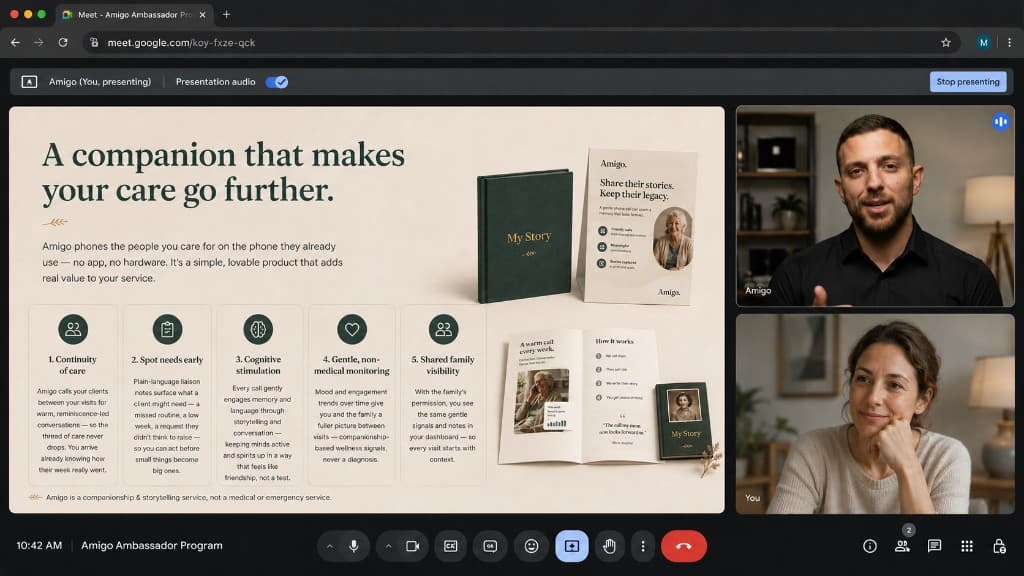Click the 10:42 AM clock
The image size is (1024, 576).
(x=39, y=546)
